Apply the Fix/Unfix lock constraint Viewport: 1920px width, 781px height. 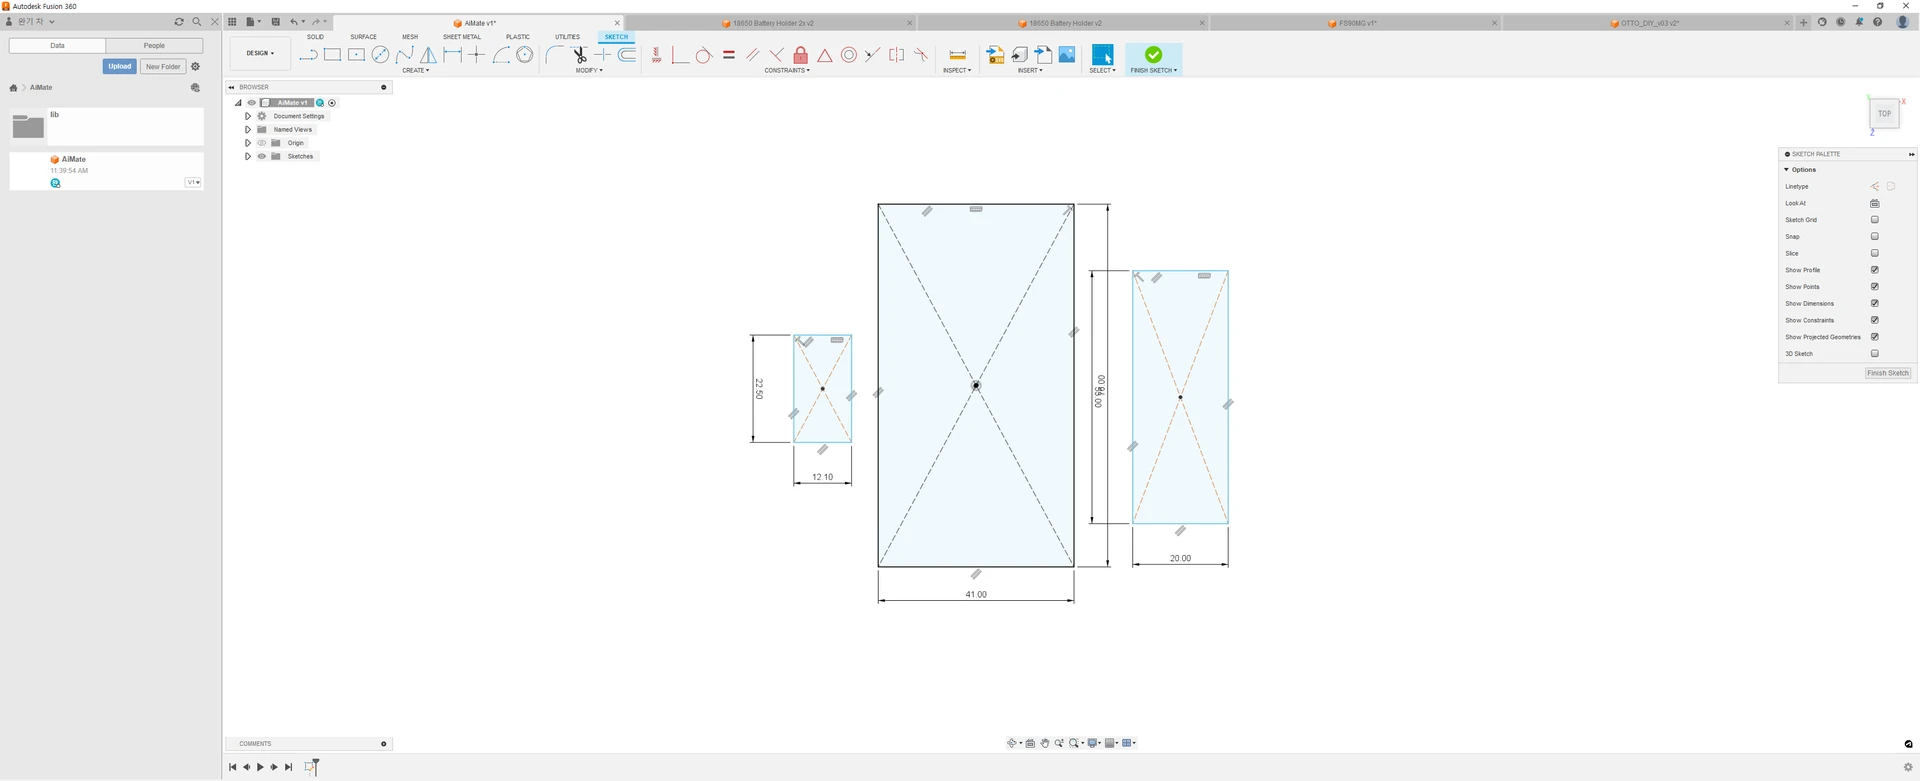click(800, 55)
